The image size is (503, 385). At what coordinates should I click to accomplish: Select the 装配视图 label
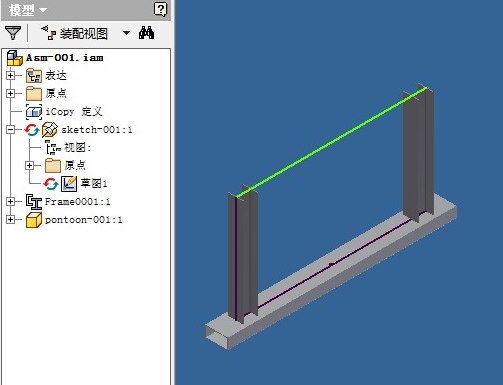[x=84, y=34]
